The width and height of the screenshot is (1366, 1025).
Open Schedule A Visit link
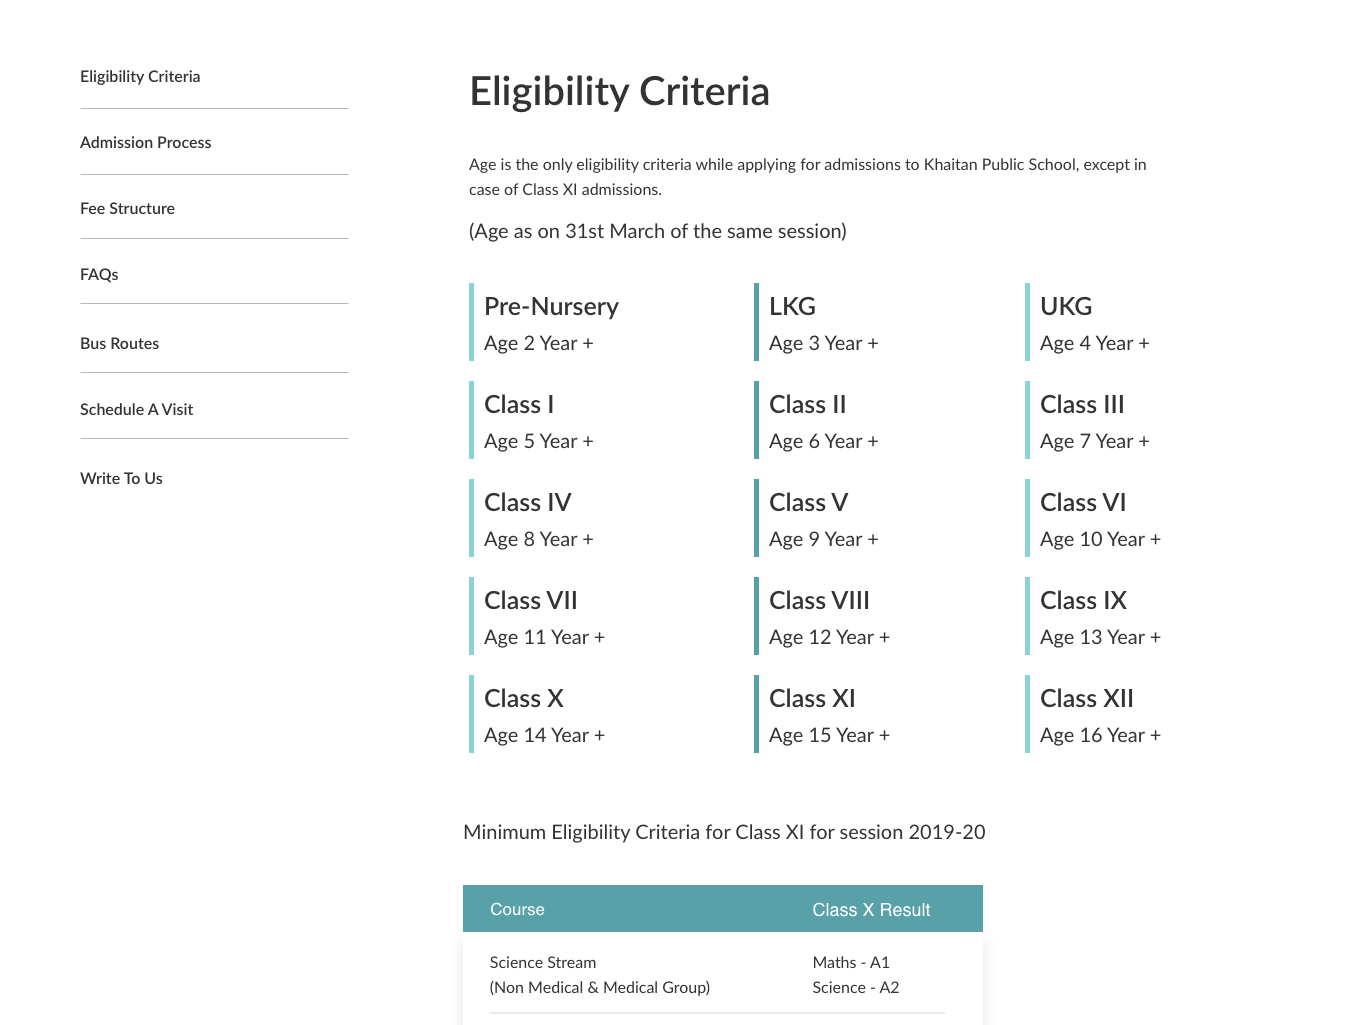click(137, 410)
